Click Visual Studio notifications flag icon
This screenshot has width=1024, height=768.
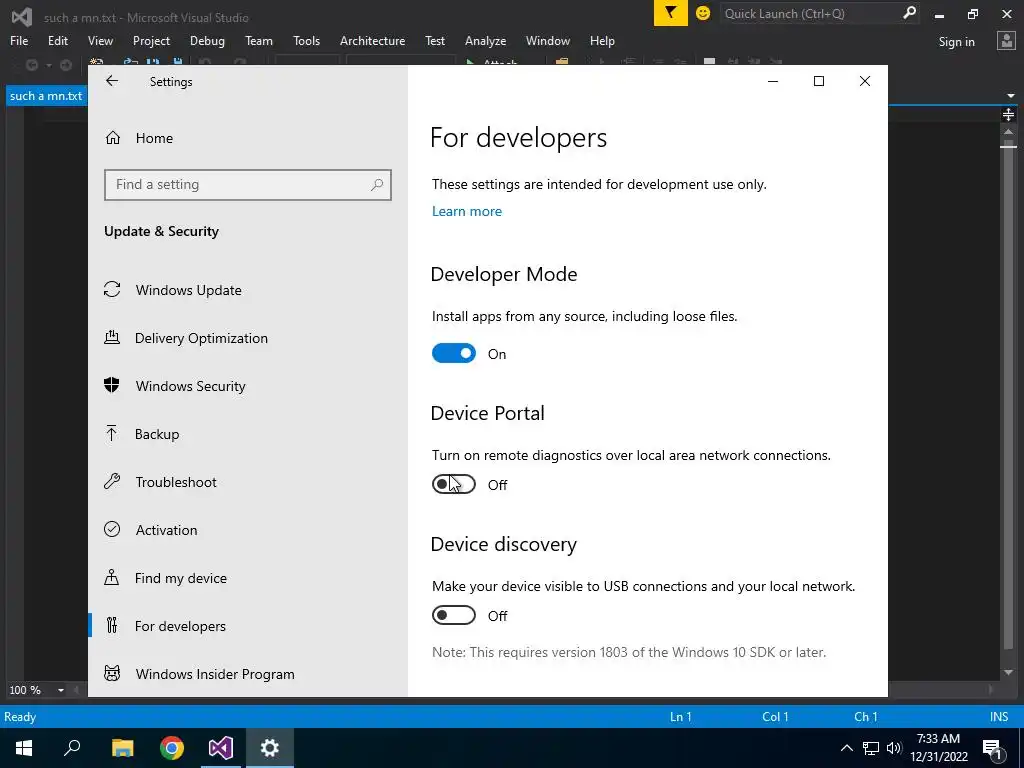click(x=670, y=13)
